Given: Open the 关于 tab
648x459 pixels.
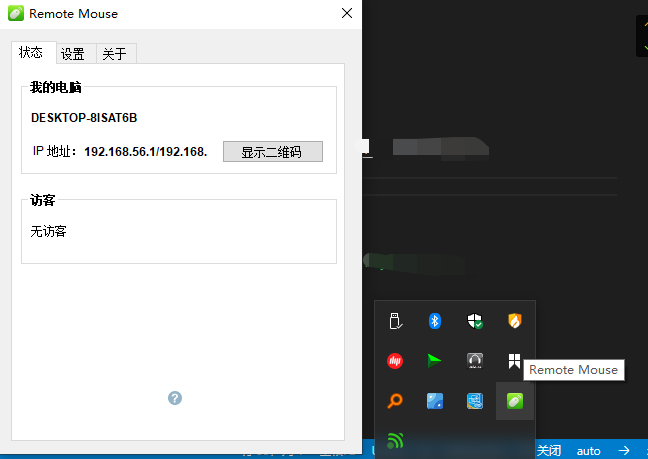Looking at the screenshot, I should (x=117, y=53).
